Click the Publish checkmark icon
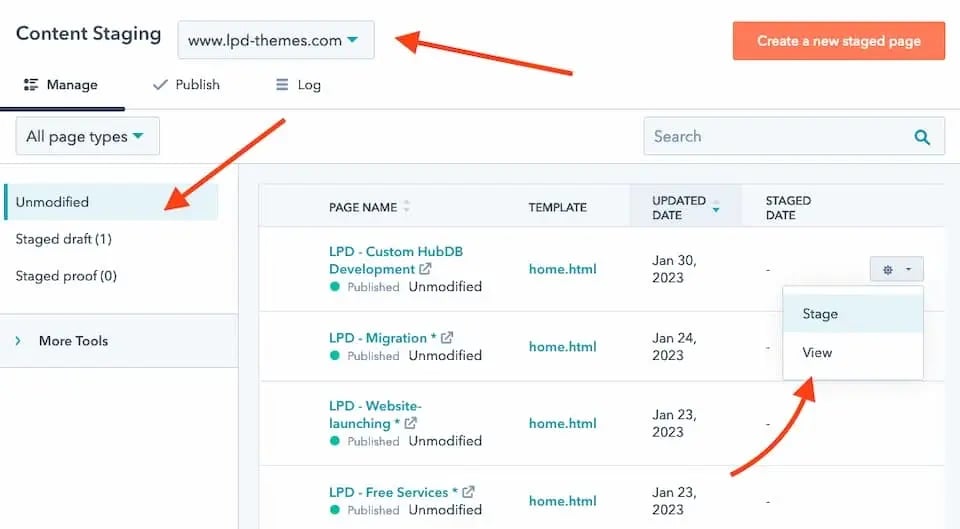The width and height of the screenshot is (960, 529). tap(160, 85)
